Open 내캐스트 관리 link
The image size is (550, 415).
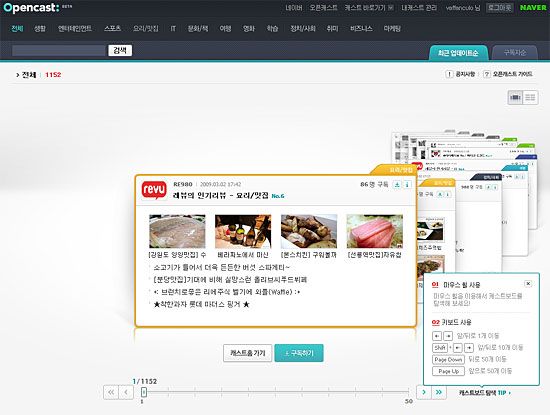tap(420, 8)
